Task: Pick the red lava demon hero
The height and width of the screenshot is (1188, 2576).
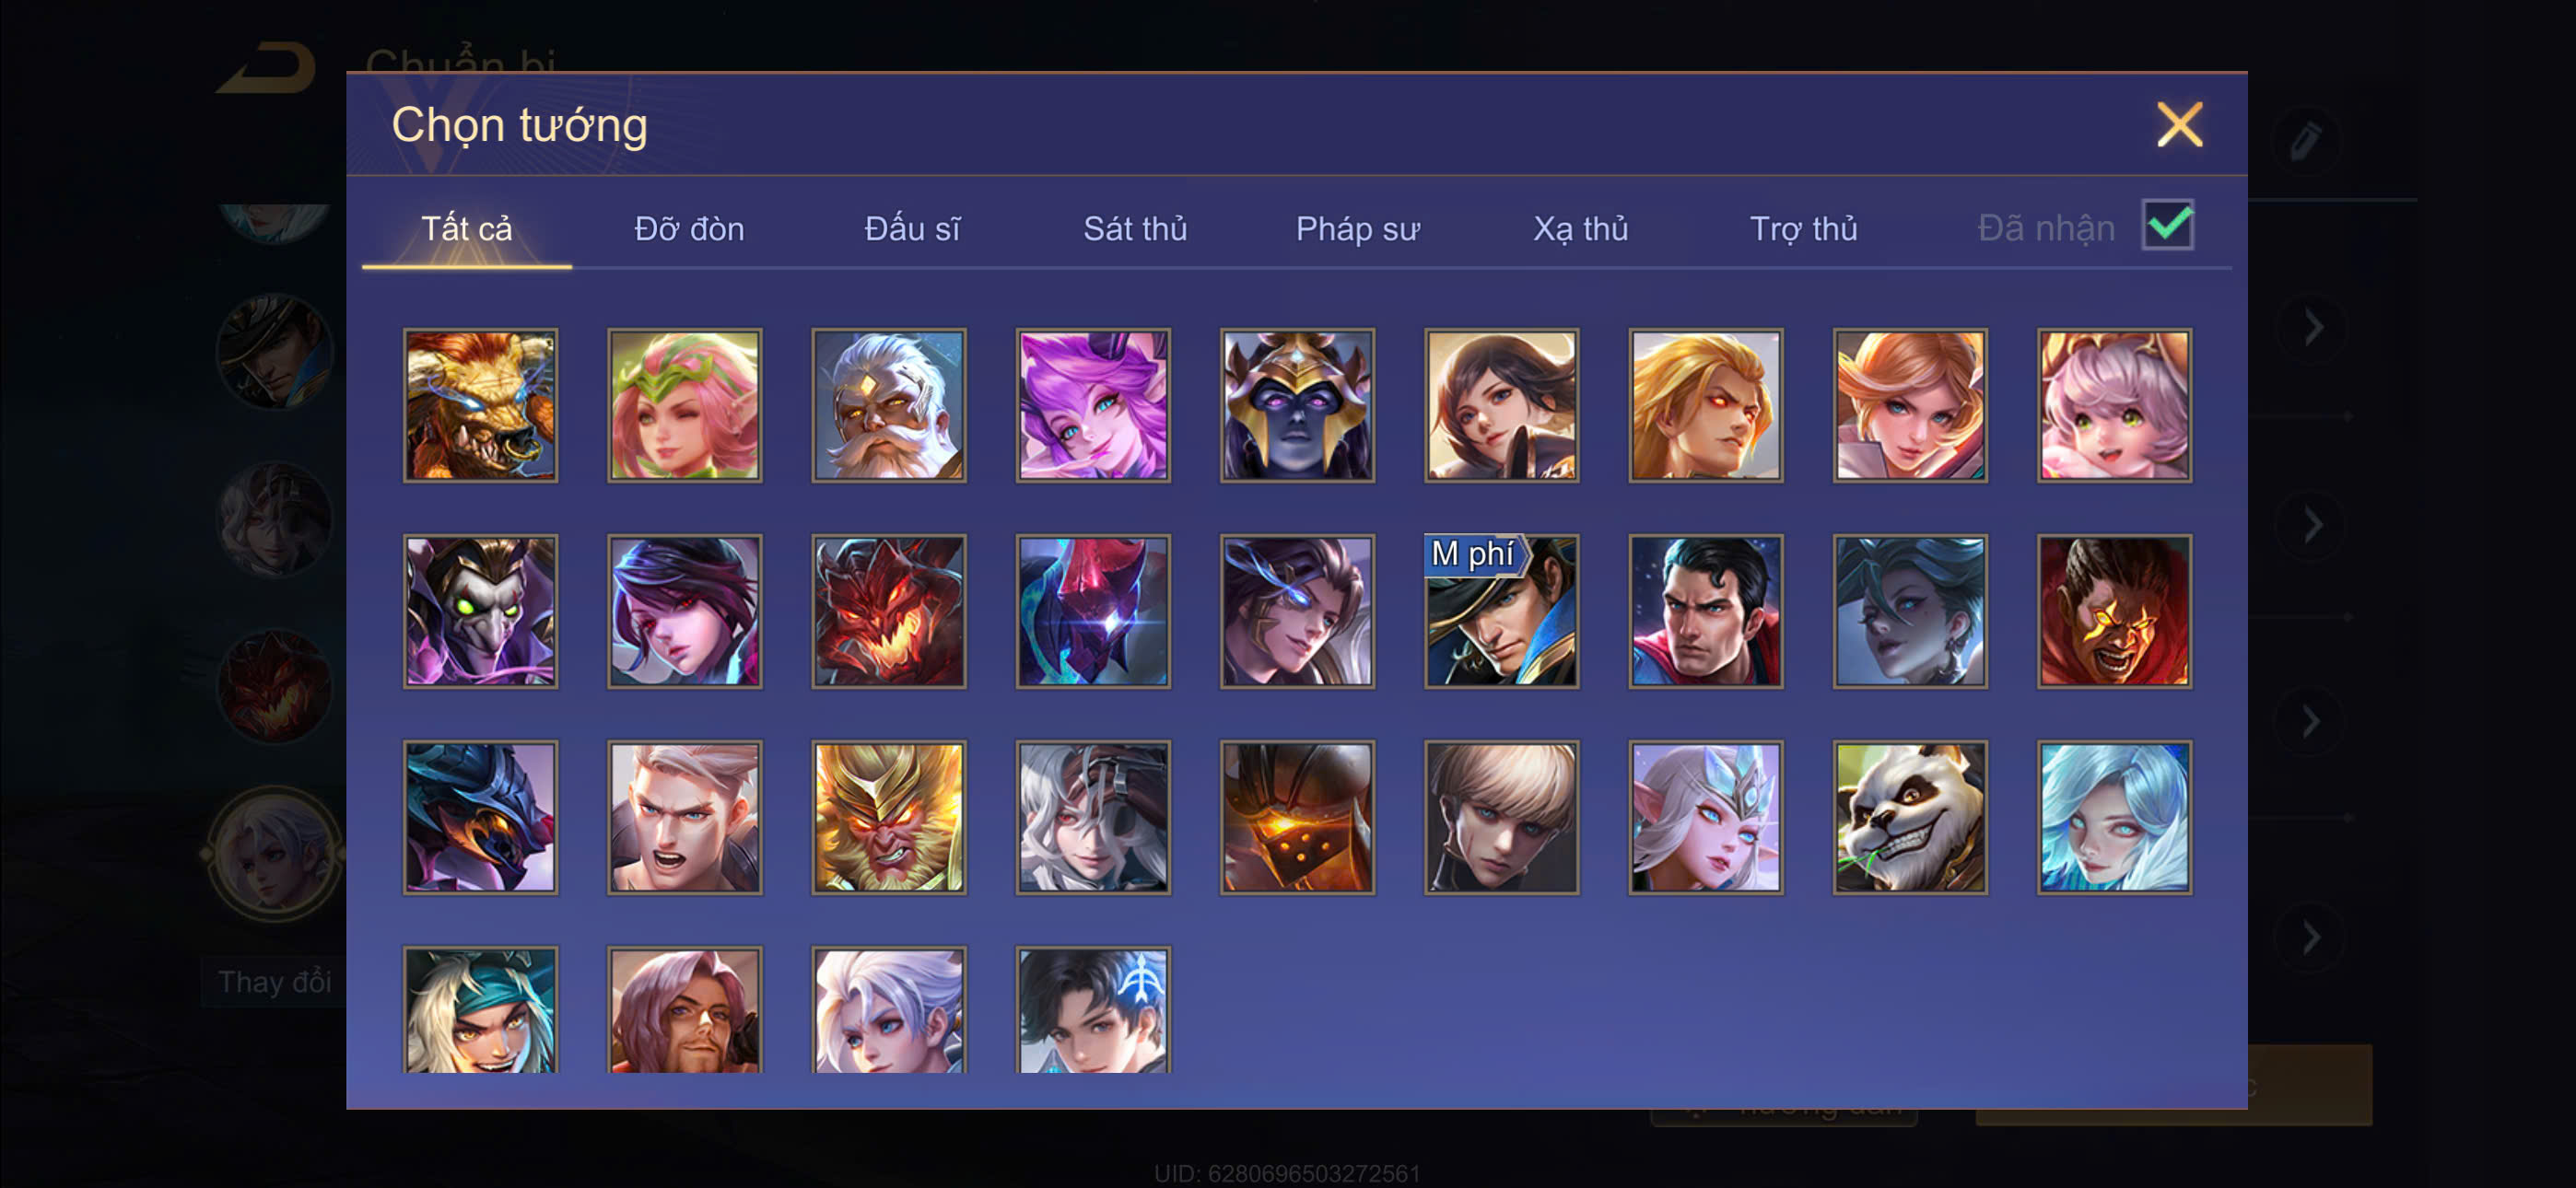Action: coord(888,611)
